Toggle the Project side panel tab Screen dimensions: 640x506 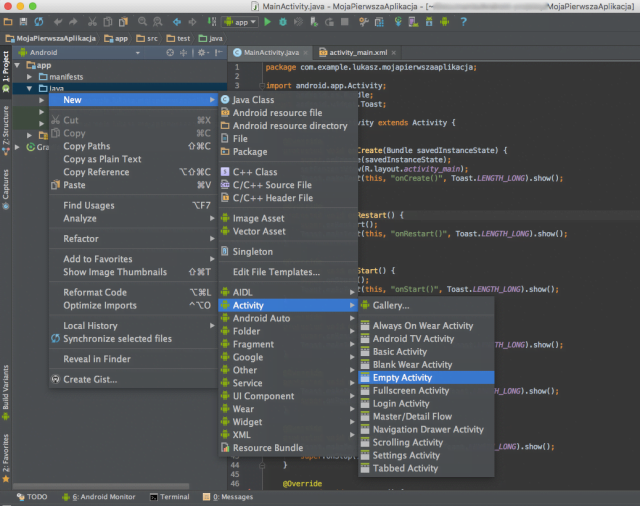6,68
